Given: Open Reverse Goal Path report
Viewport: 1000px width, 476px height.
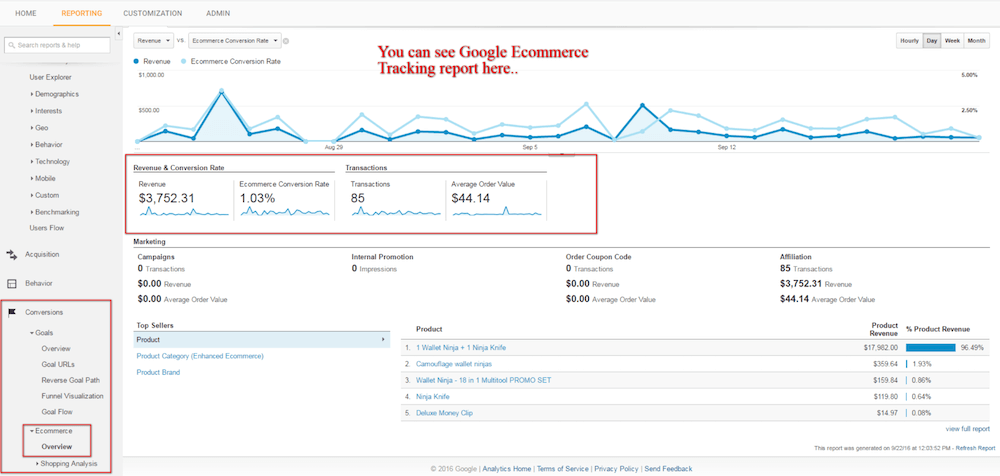Looking at the screenshot, I should [71, 380].
